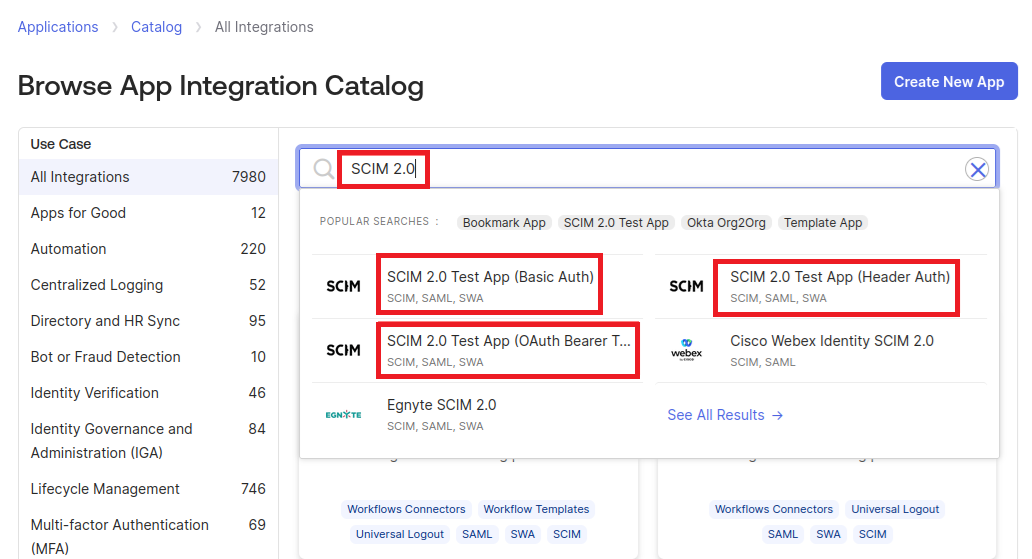Select Bookmark App popular search
Screen dimensions: 1032x559
(x=504, y=223)
